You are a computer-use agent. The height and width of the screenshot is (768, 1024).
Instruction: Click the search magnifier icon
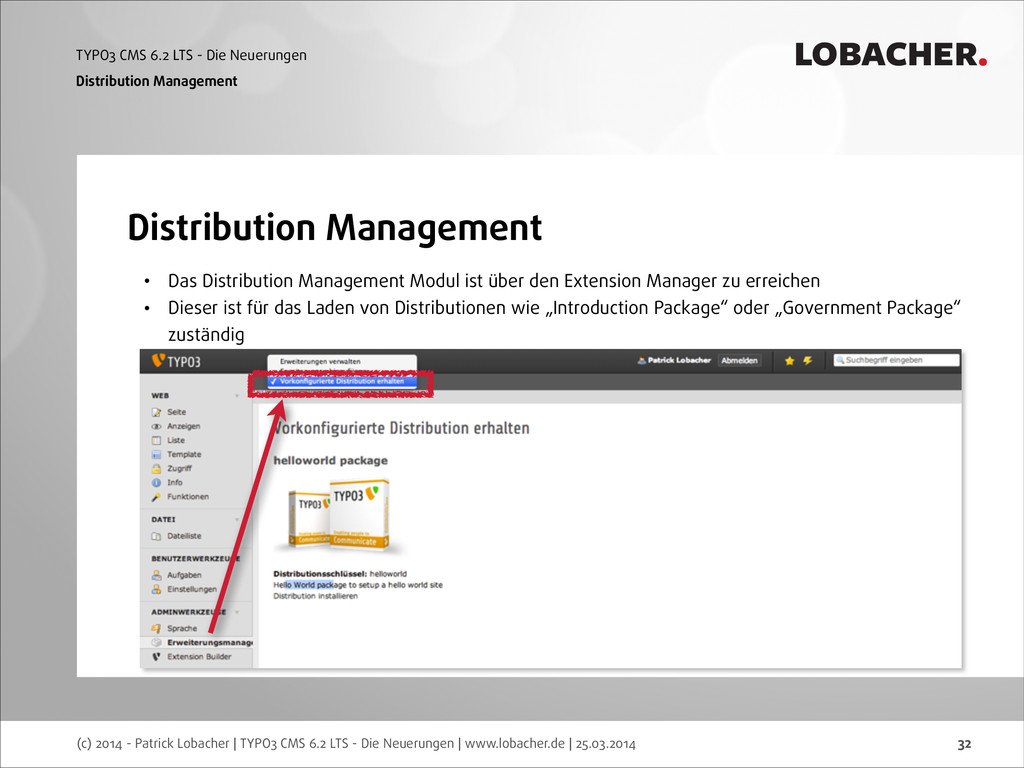[x=840, y=360]
